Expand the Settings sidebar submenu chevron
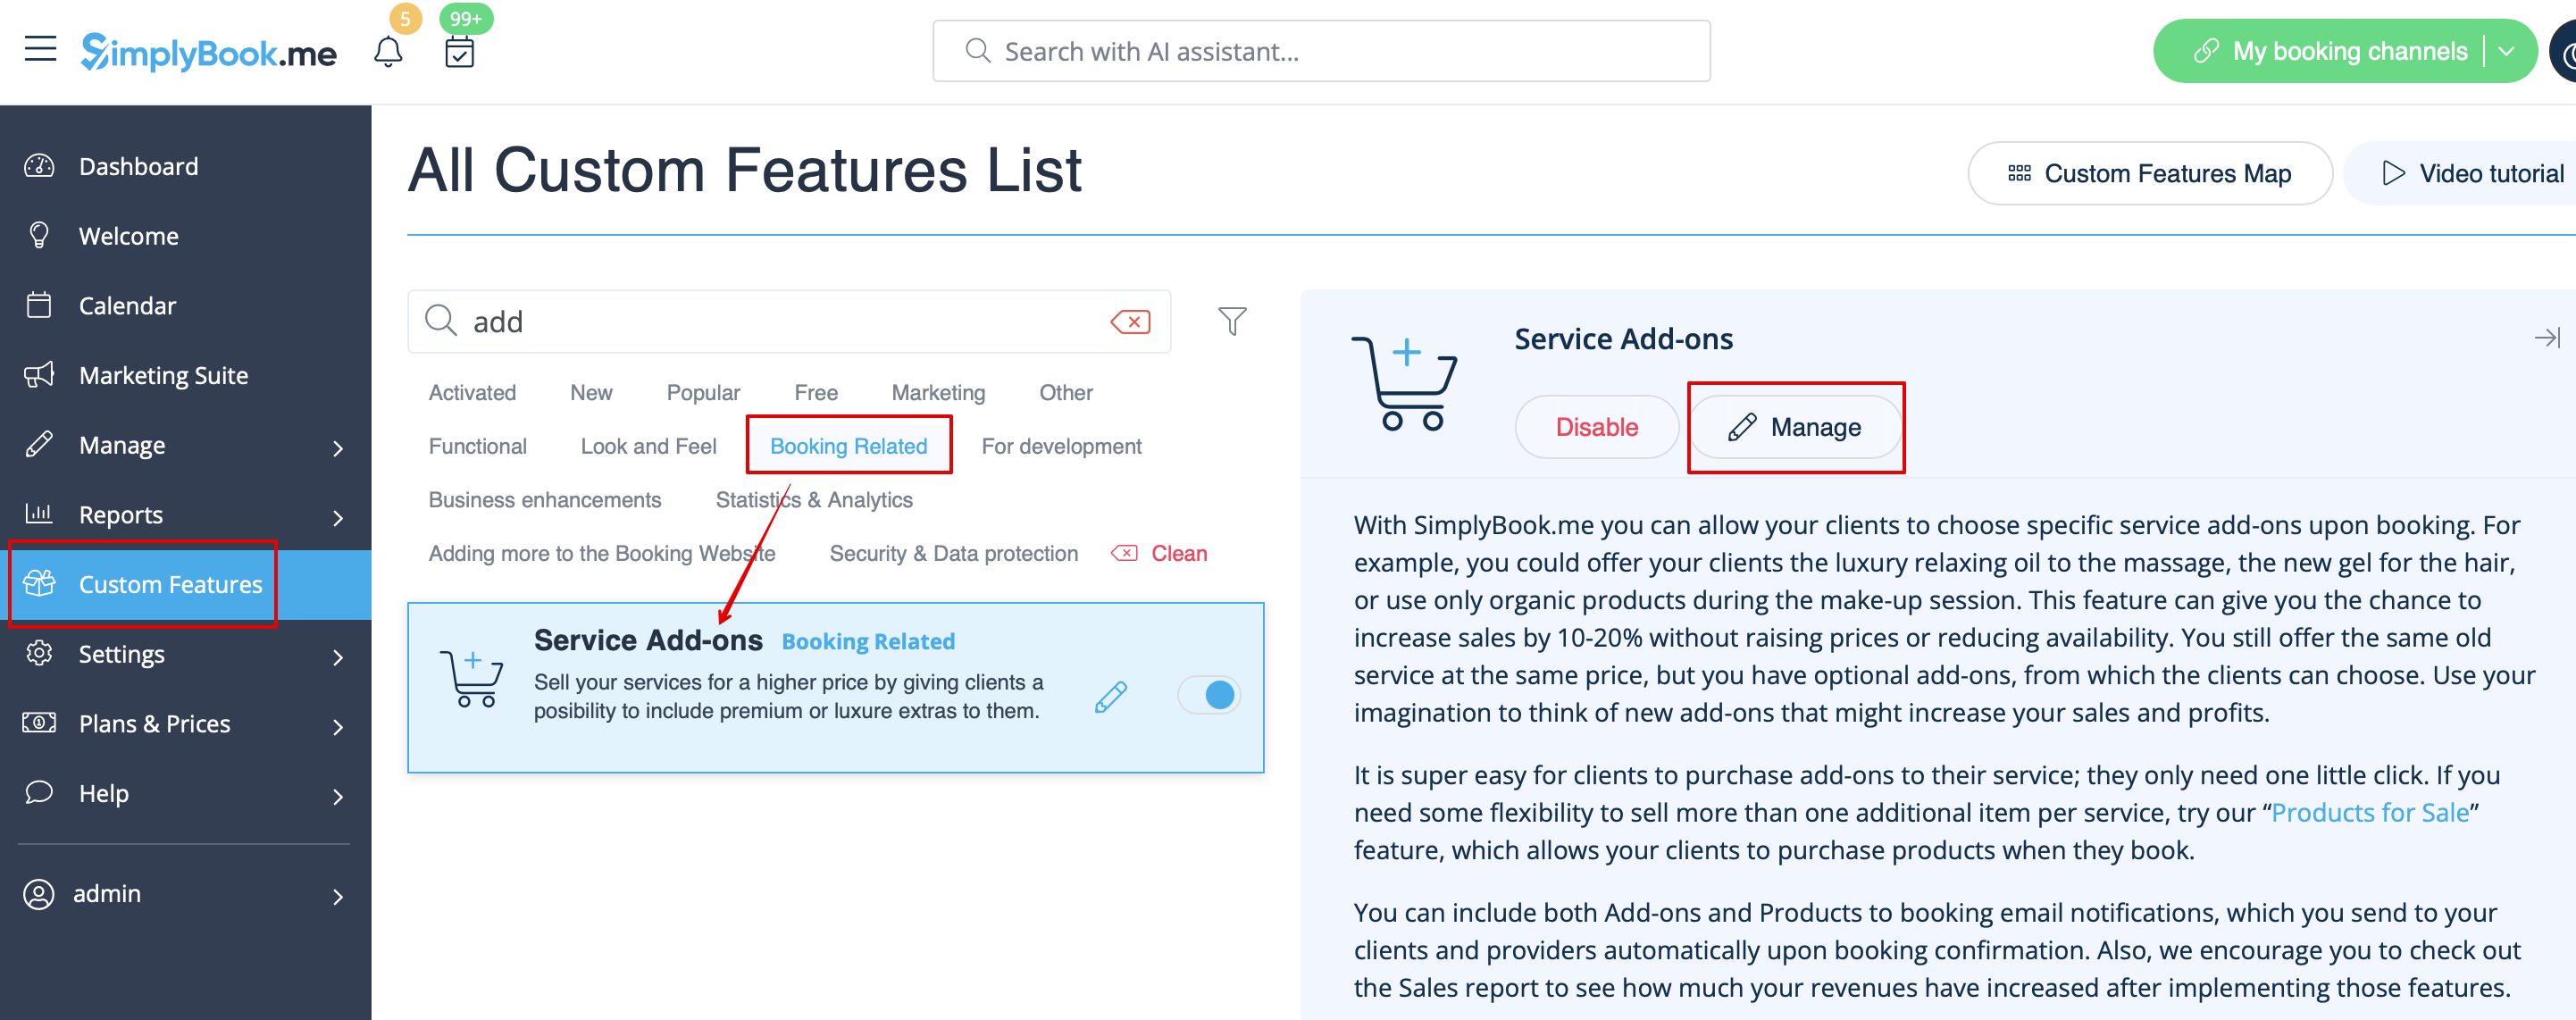 [338, 657]
